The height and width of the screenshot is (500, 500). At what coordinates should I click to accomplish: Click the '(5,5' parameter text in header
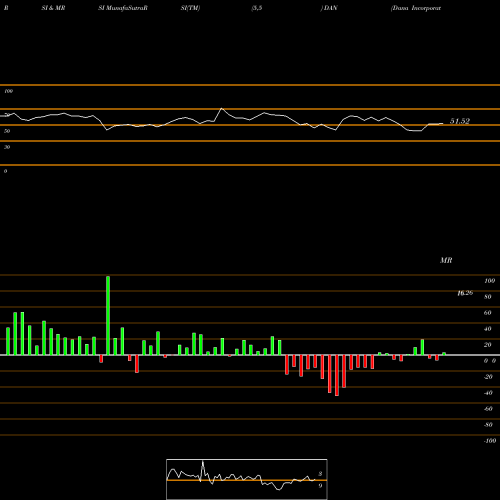tap(257, 8)
